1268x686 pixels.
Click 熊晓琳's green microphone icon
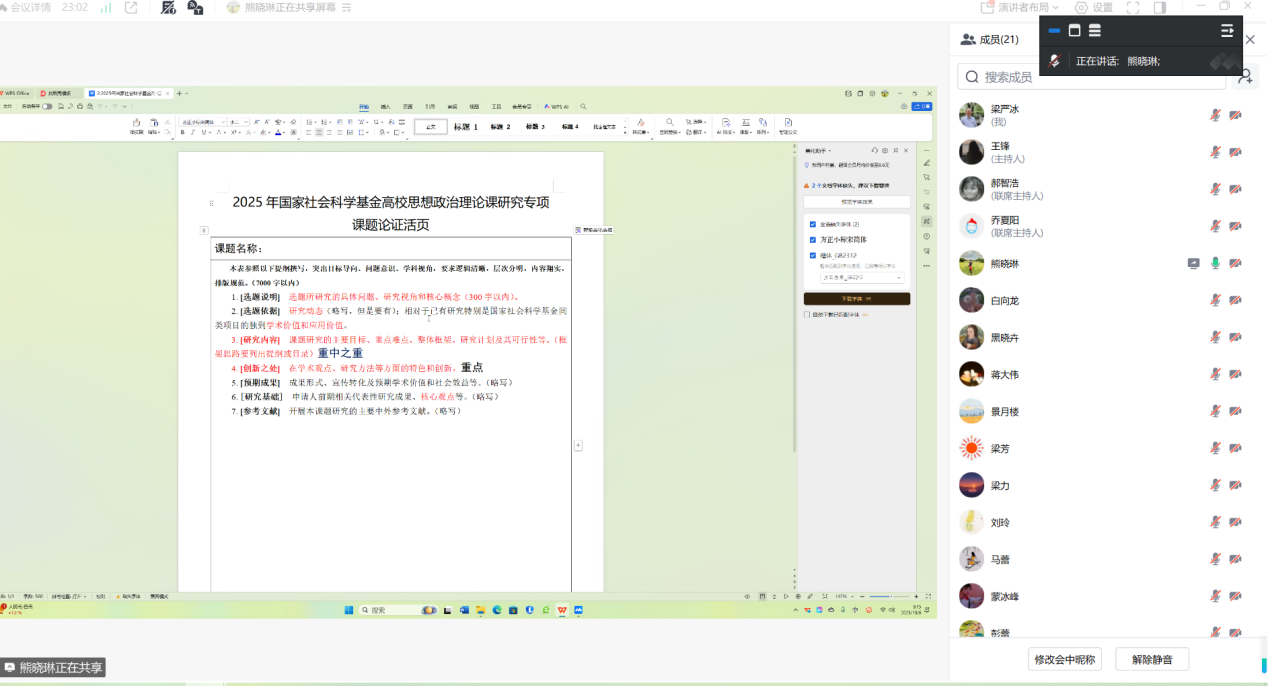click(x=1215, y=263)
